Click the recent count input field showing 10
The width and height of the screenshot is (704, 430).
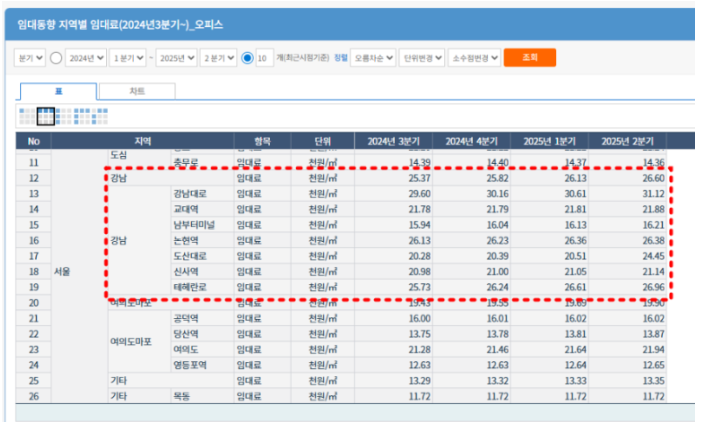click(x=262, y=58)
